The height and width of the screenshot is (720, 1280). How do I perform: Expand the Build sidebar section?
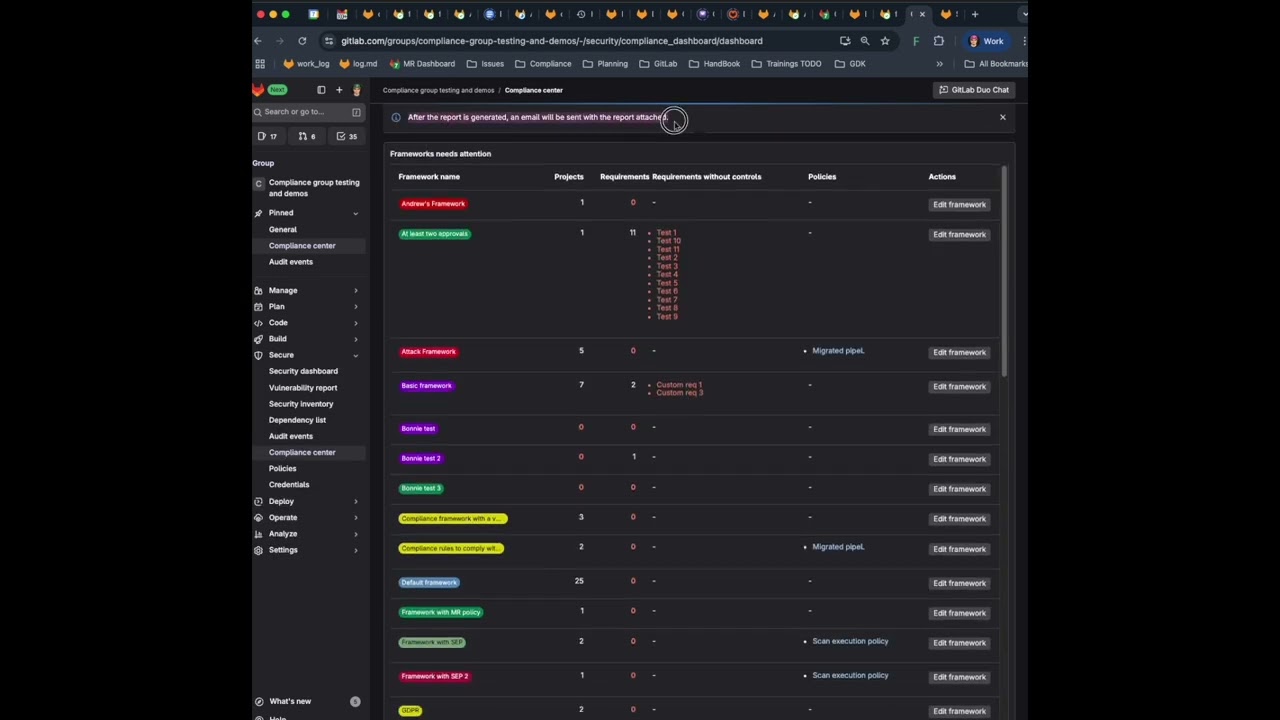pos(307,339)
